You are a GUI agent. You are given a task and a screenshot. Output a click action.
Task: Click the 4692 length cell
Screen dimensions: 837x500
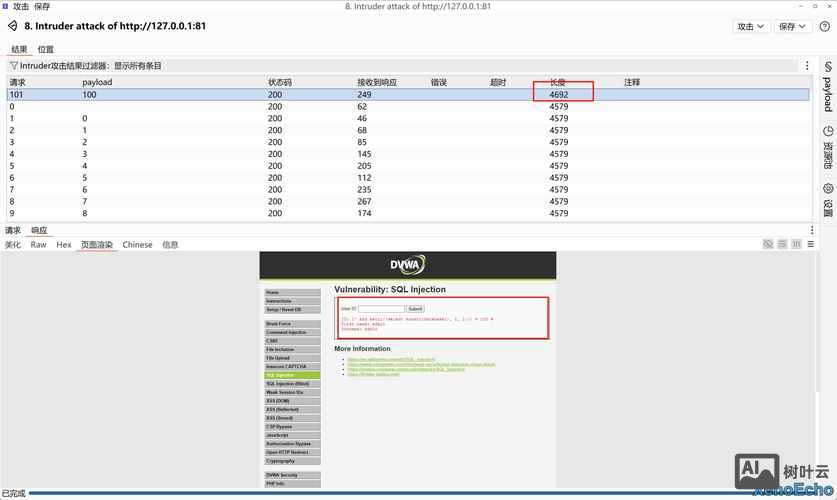559,94
